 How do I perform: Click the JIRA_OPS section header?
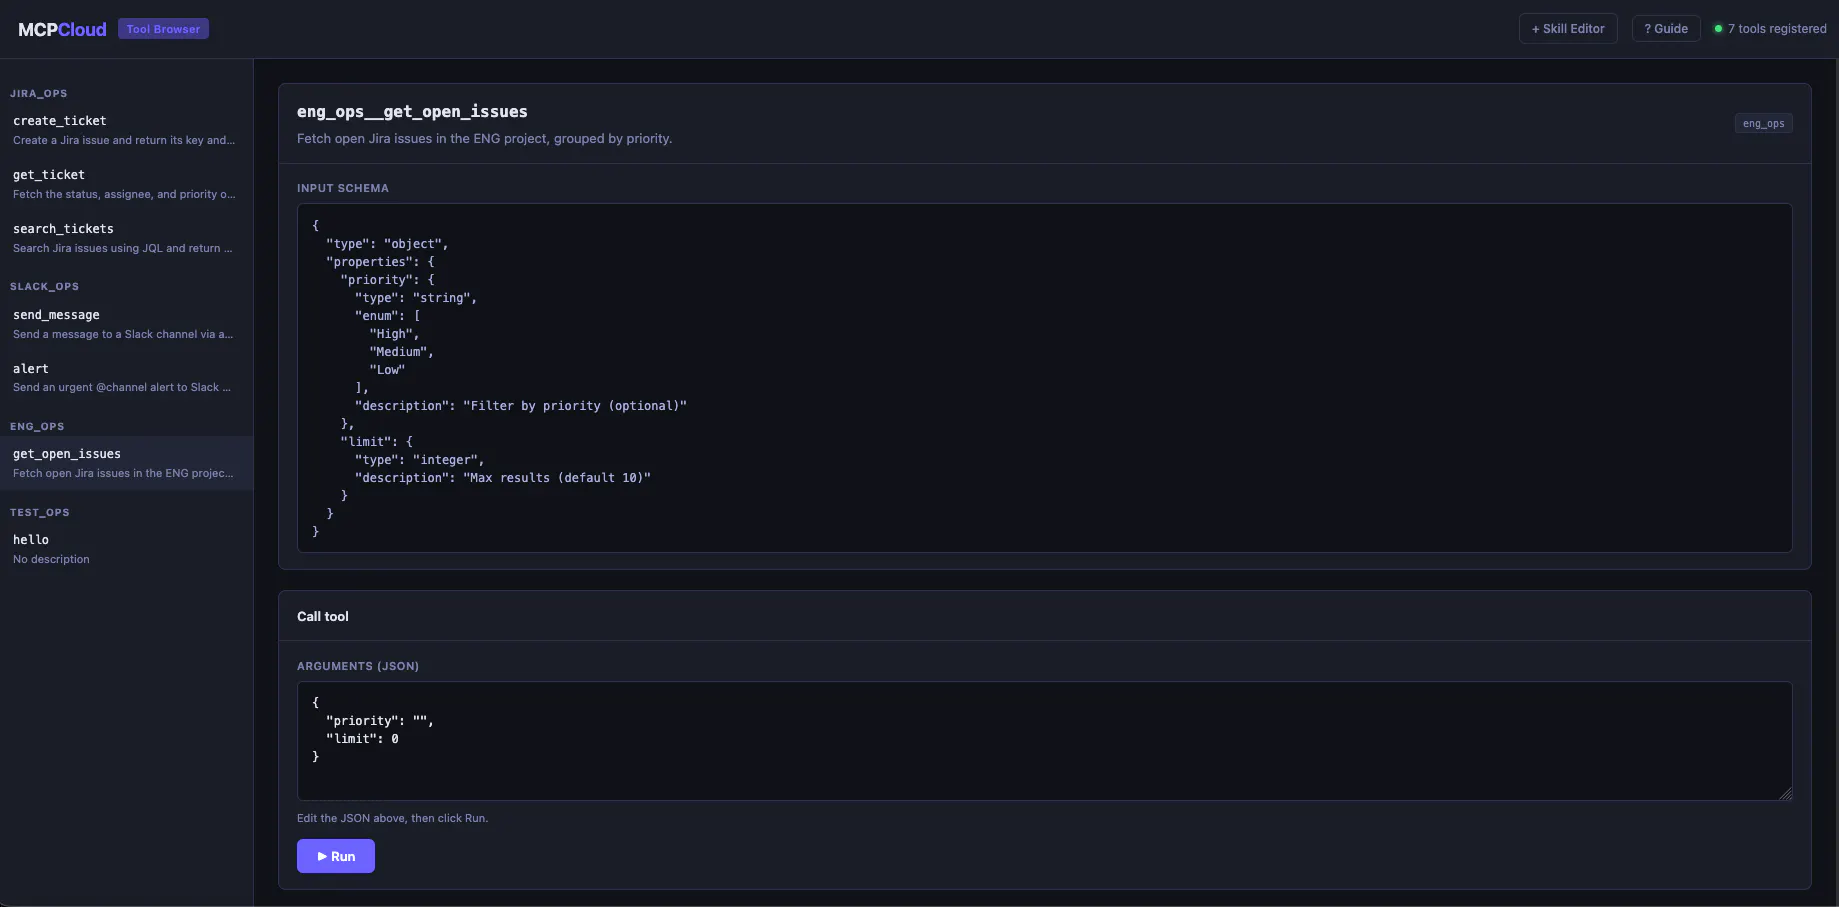click(x=39, y=94)
